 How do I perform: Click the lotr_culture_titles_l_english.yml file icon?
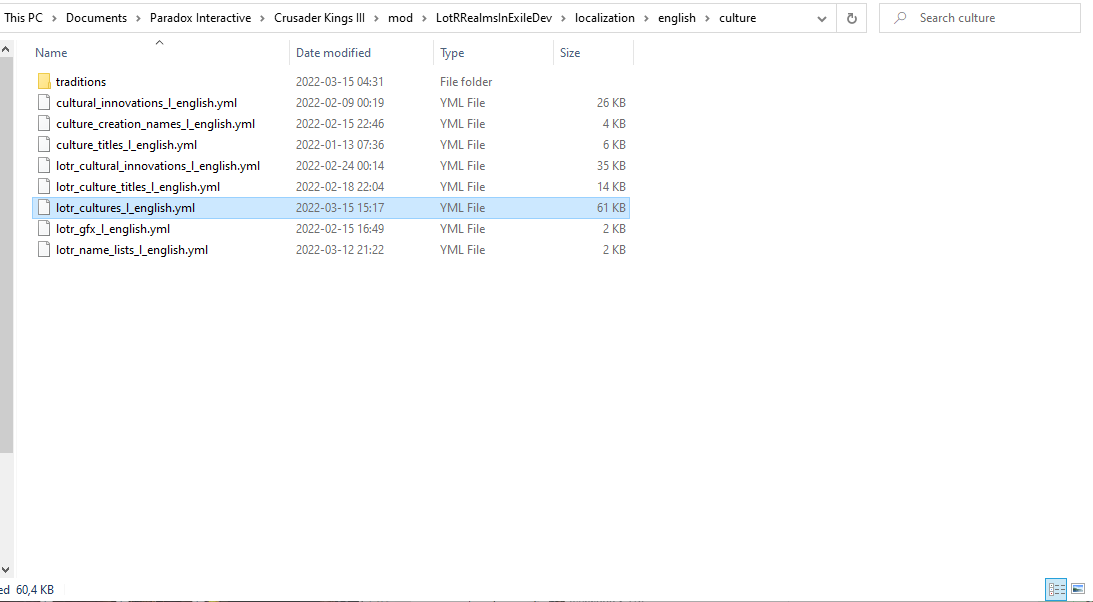[x=44, y=186]
